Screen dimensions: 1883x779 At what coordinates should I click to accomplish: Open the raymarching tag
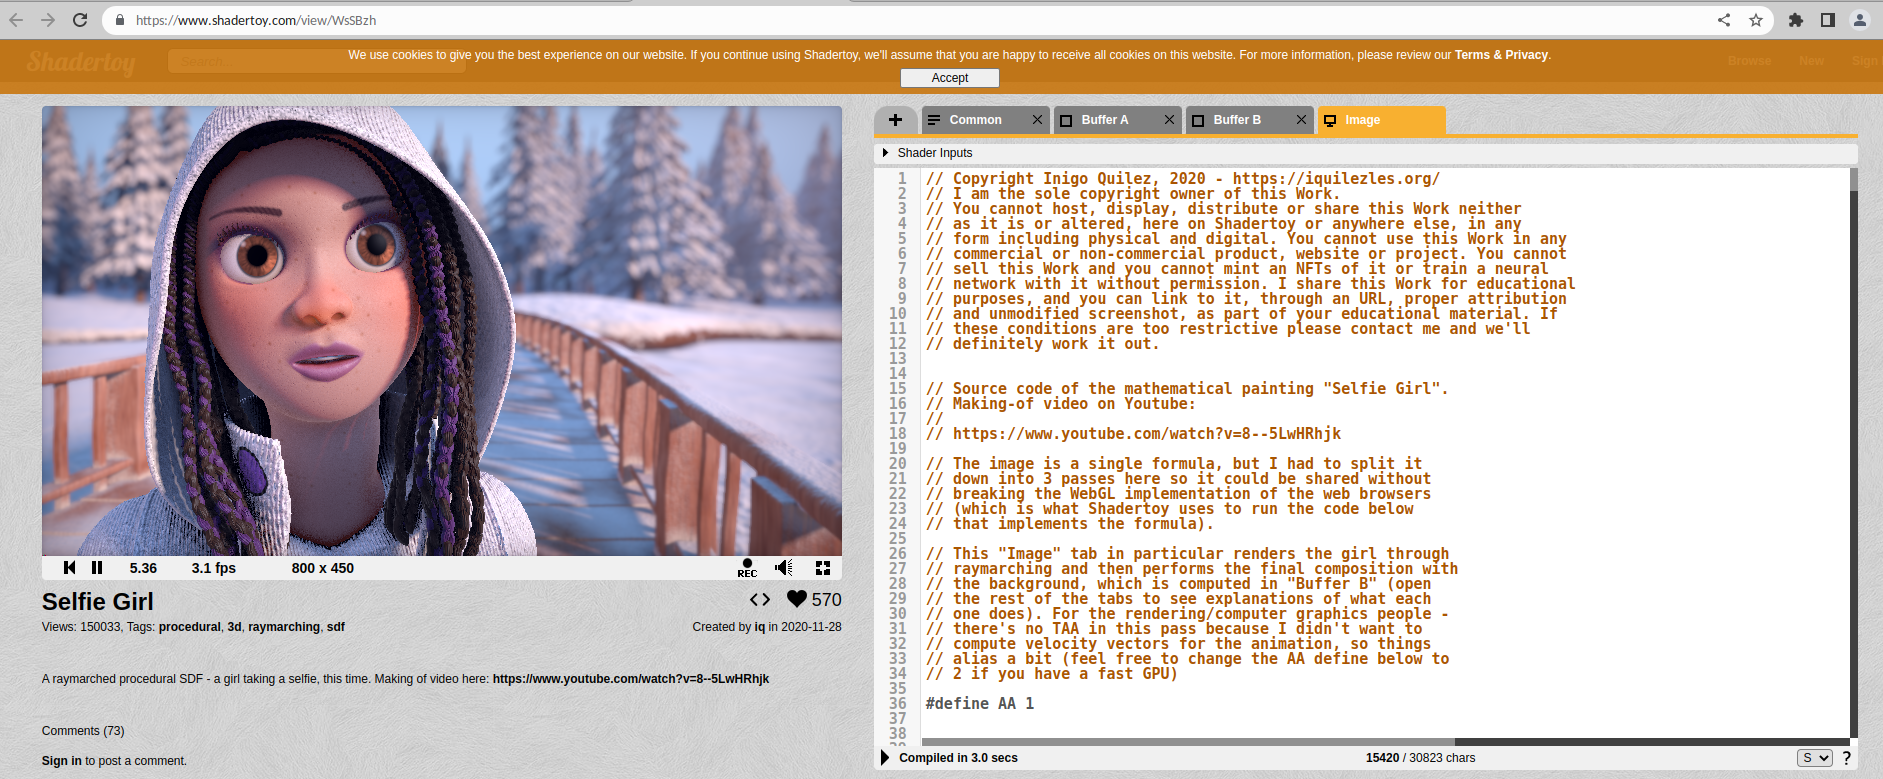[284, 627]
